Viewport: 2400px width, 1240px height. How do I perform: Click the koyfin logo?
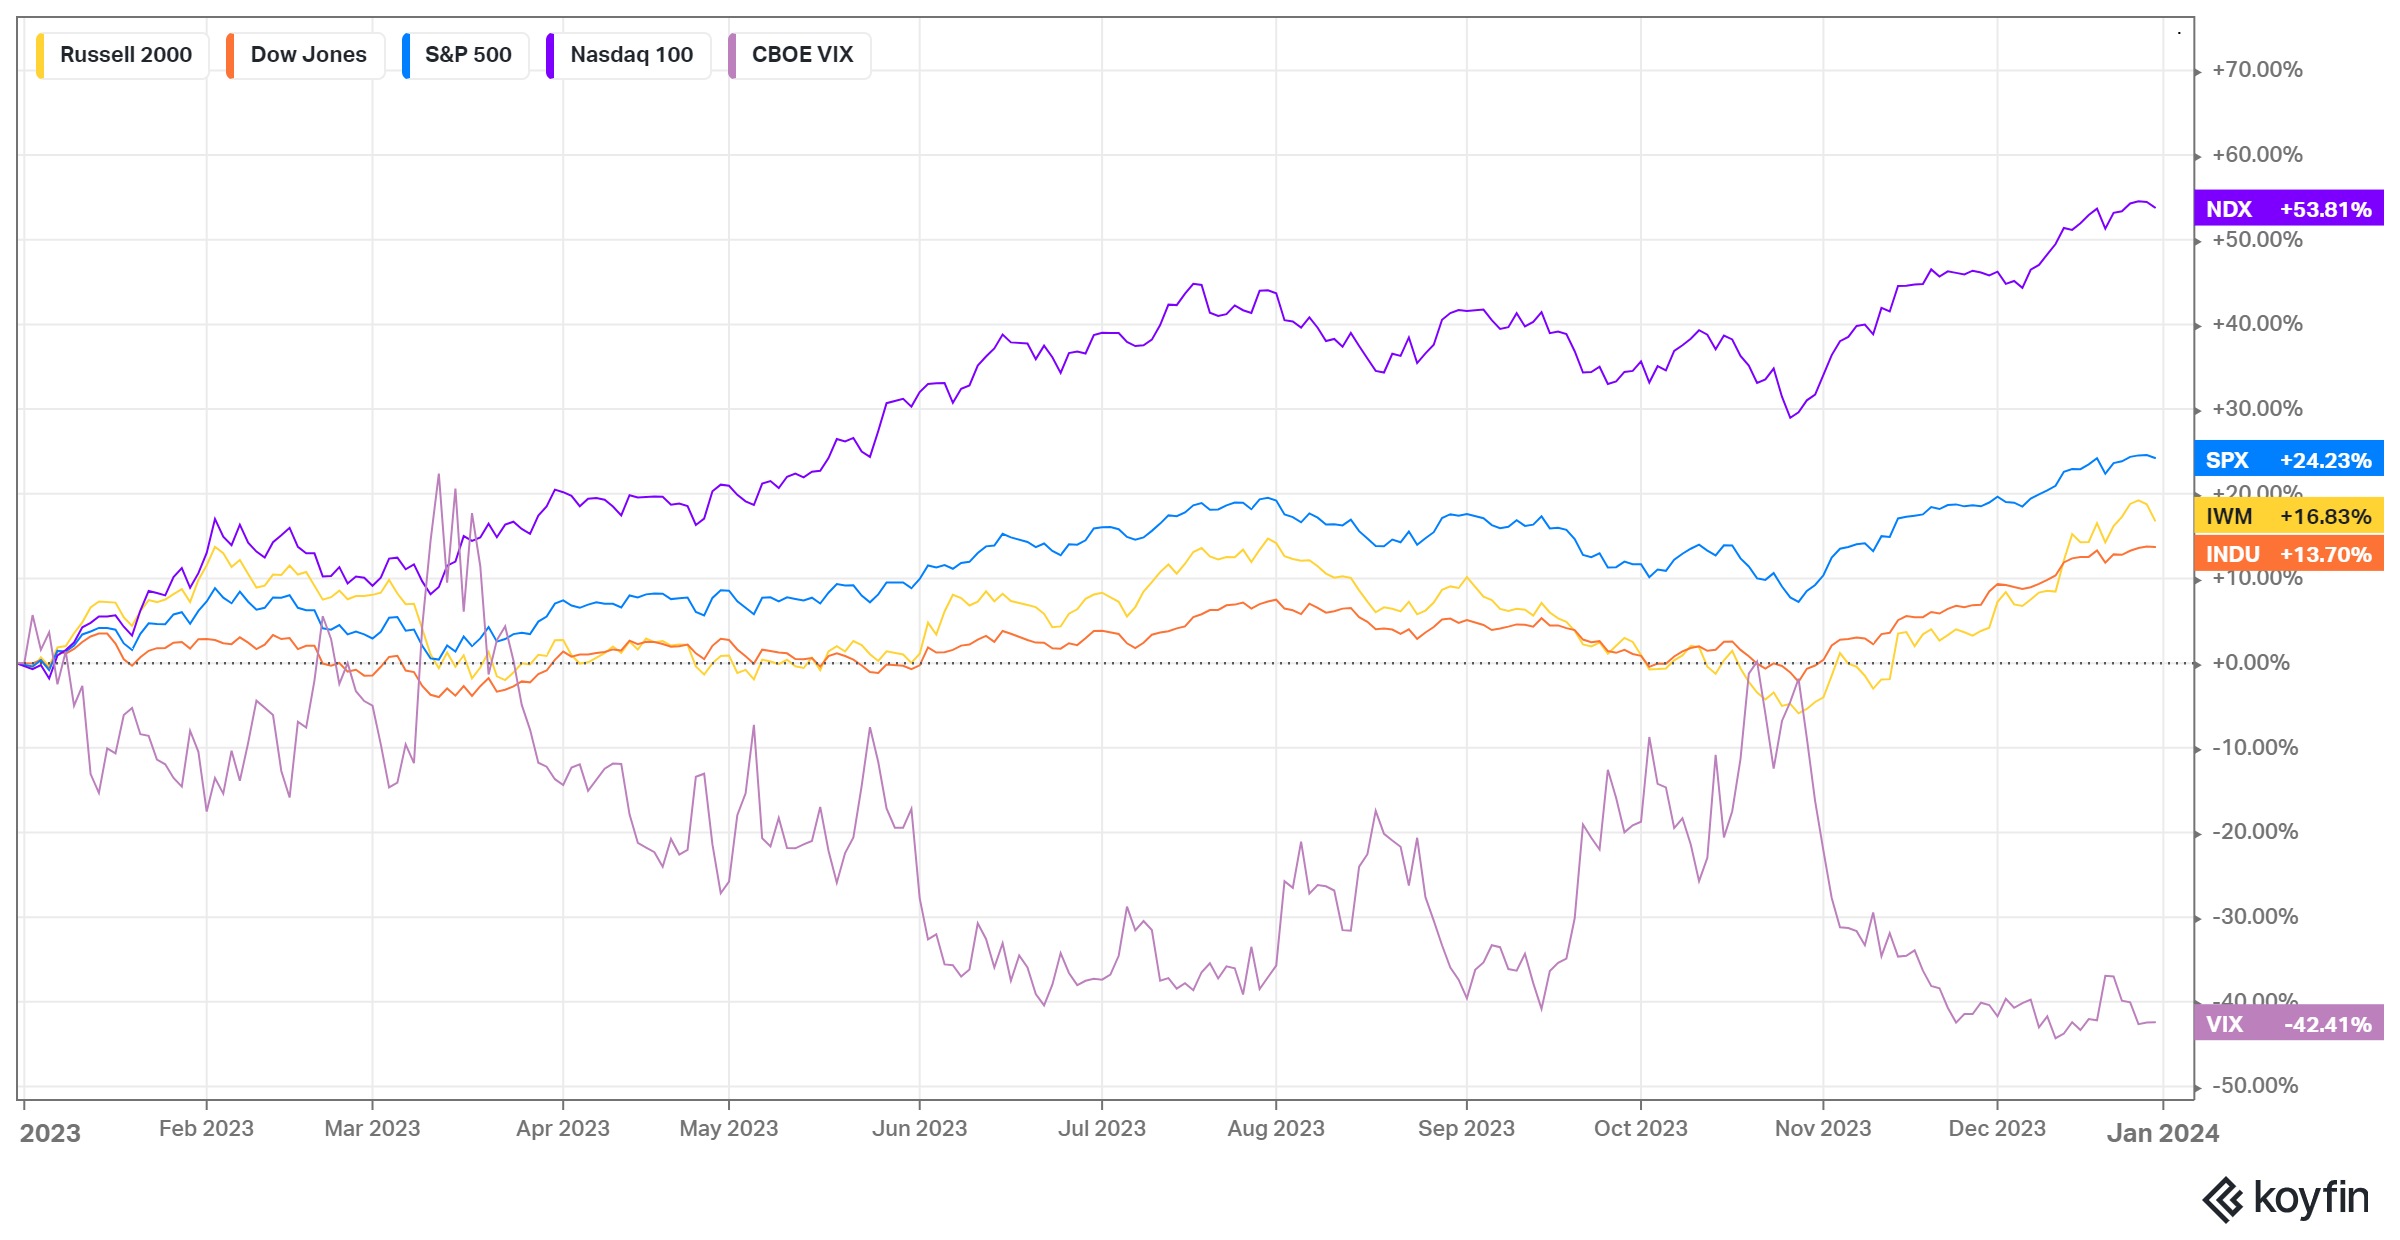(x=2286, y=1198)
